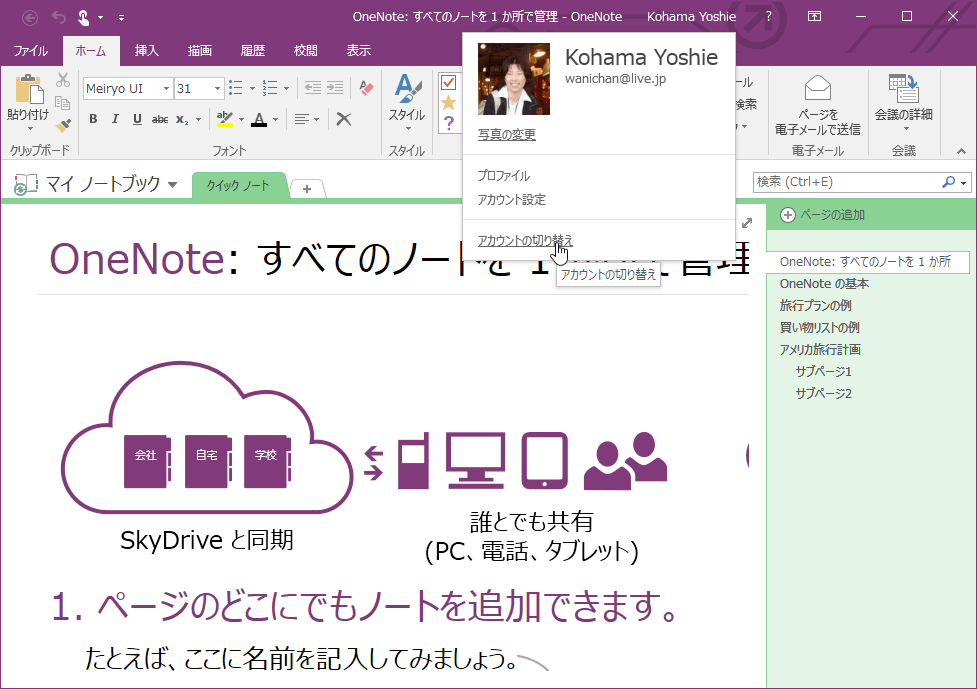Viewport: 977px width, 689px height.
Task: Toggle the To Do checkbox tag
Action: click(x=448, y=82)
